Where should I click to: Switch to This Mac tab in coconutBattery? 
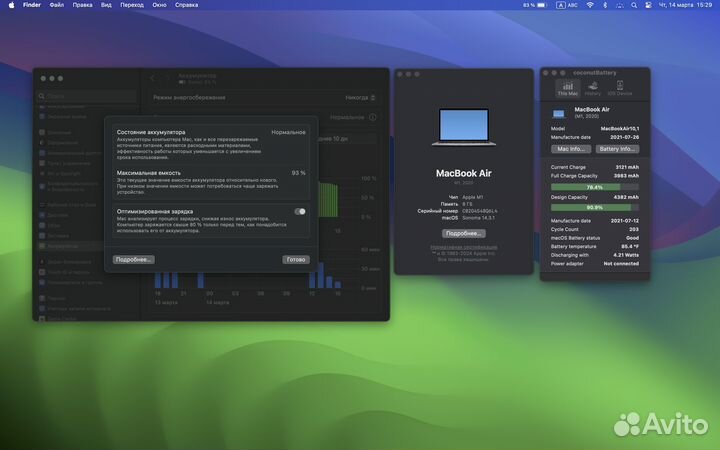(x=568, y=88)
